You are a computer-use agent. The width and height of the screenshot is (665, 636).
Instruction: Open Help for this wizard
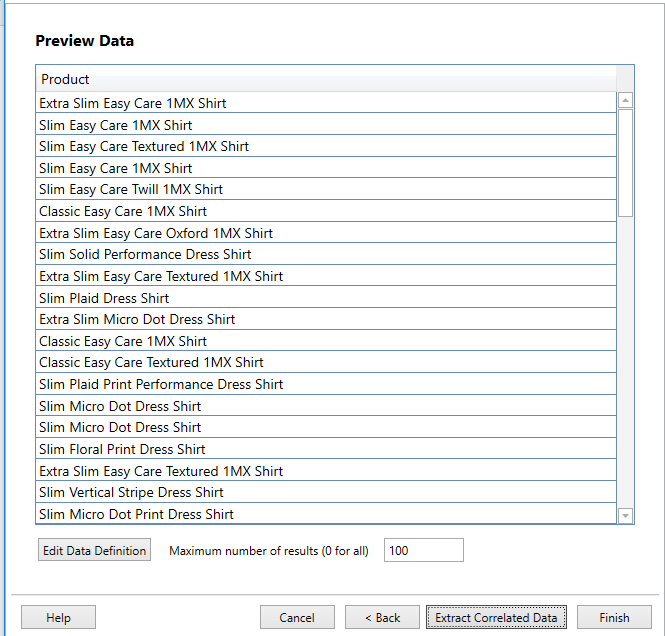(58, 618)
